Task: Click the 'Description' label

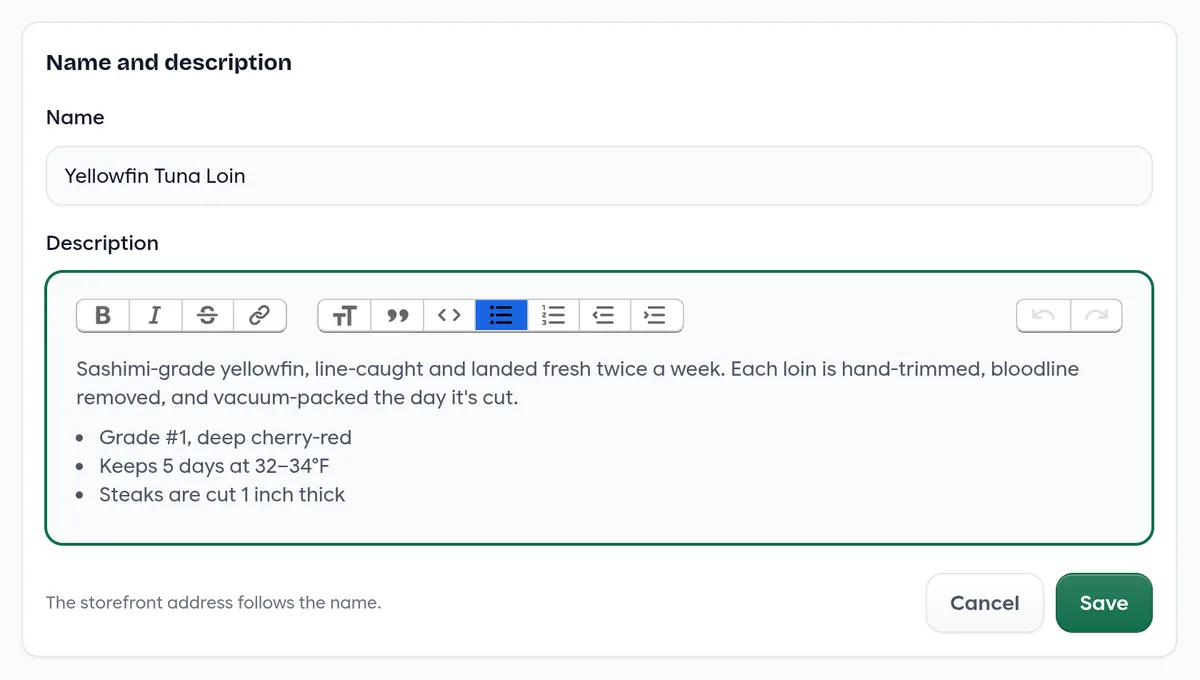Action: point(102,243)
